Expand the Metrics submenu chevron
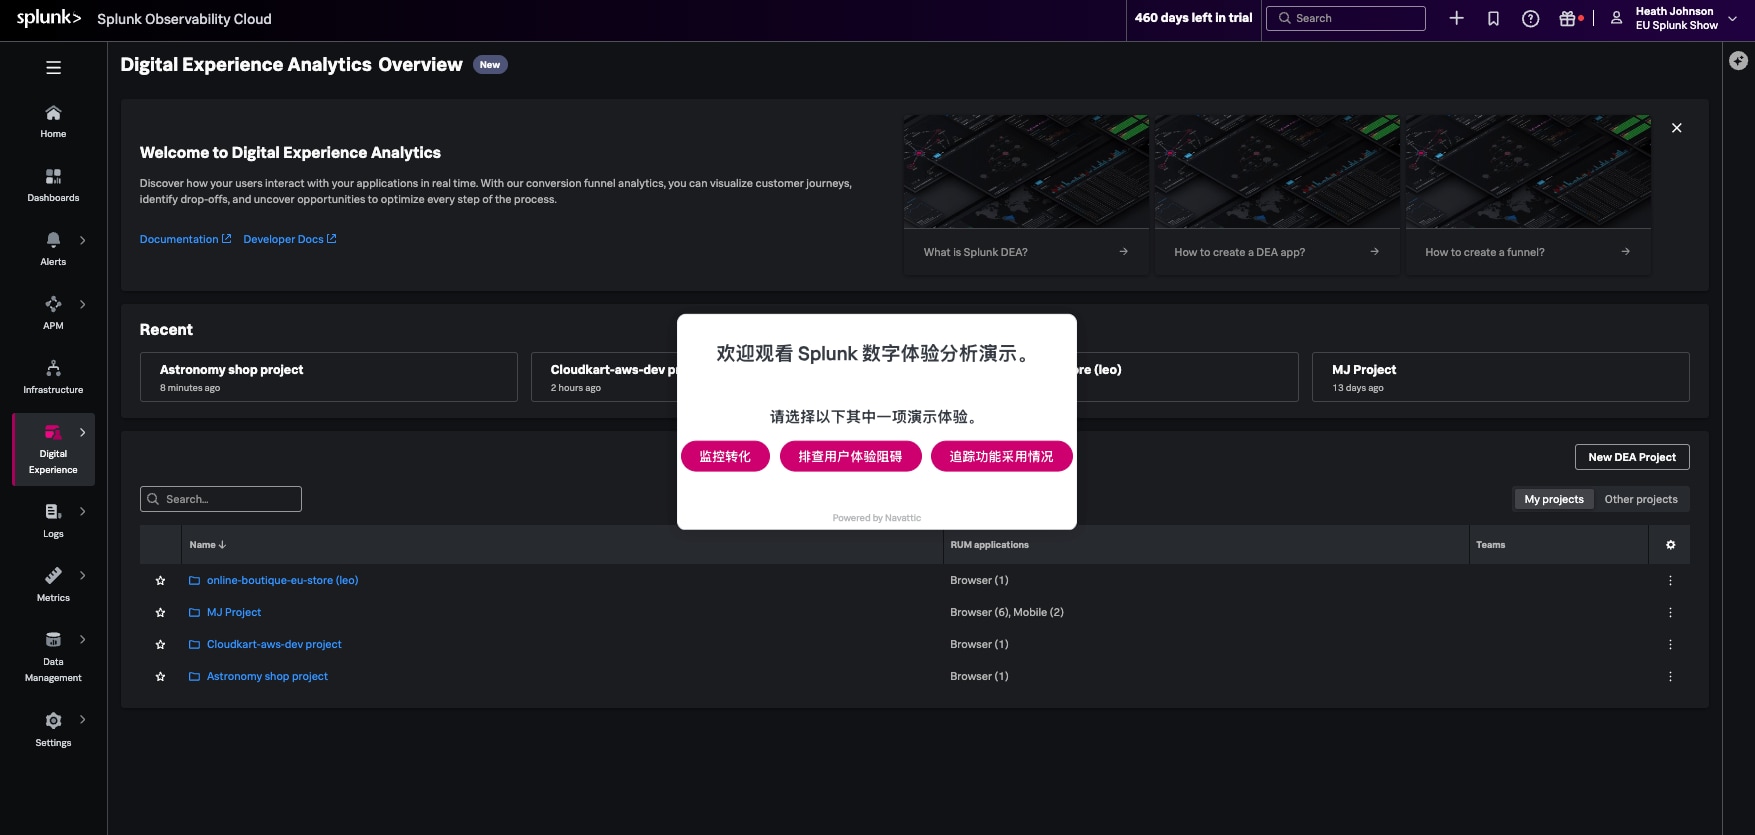 pos(82,576)
